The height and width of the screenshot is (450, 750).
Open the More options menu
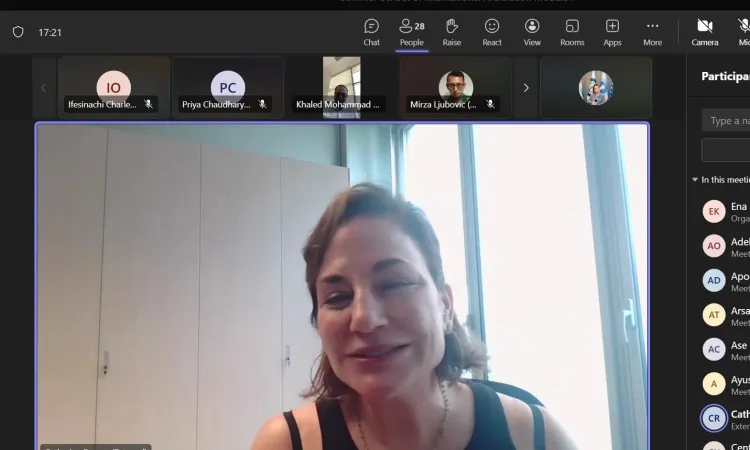tap(652, 31)
